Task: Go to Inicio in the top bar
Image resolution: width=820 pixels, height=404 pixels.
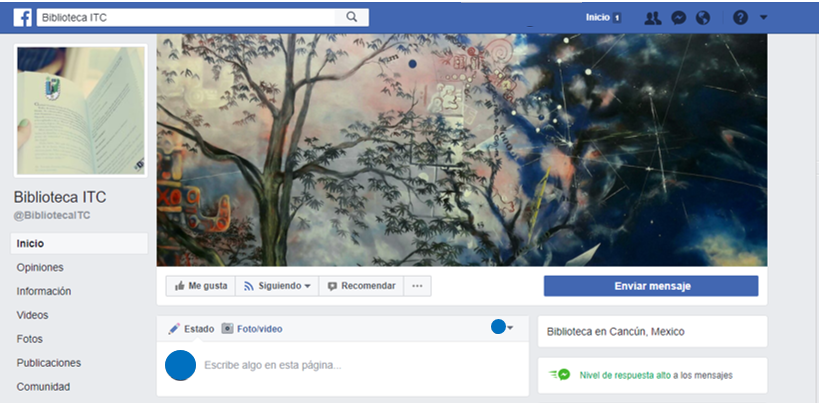Action: click(x=598, y=18)
